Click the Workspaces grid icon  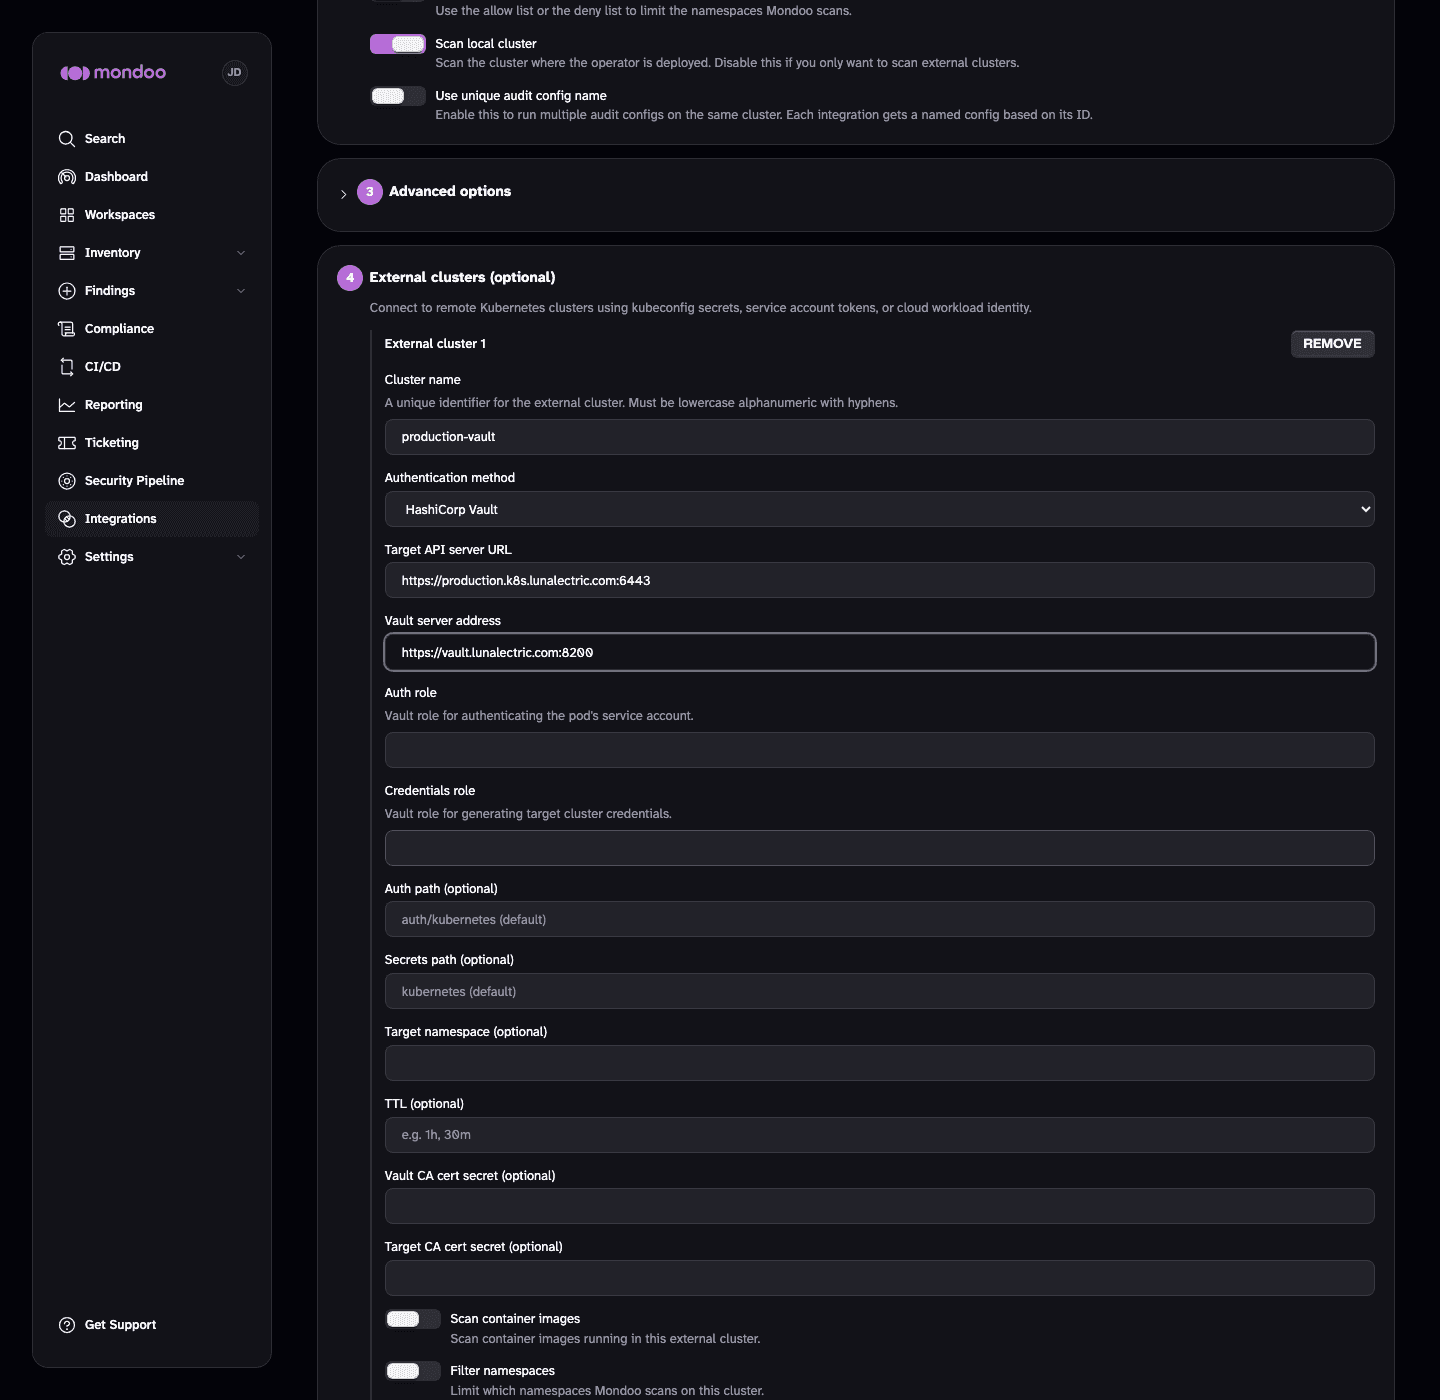(x=67, y=215)
